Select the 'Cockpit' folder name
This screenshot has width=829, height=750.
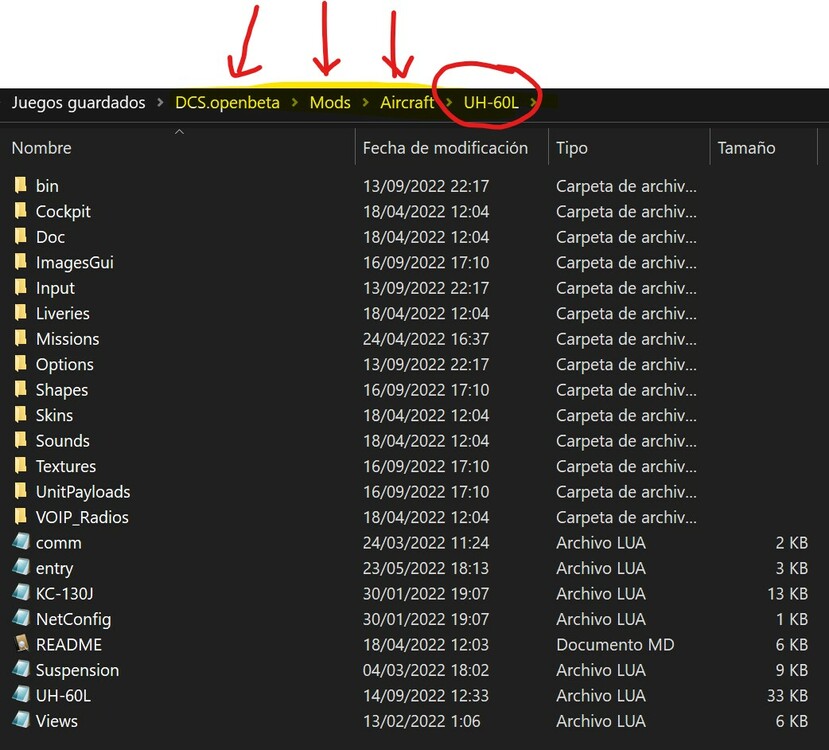click(x=63, y=211)
